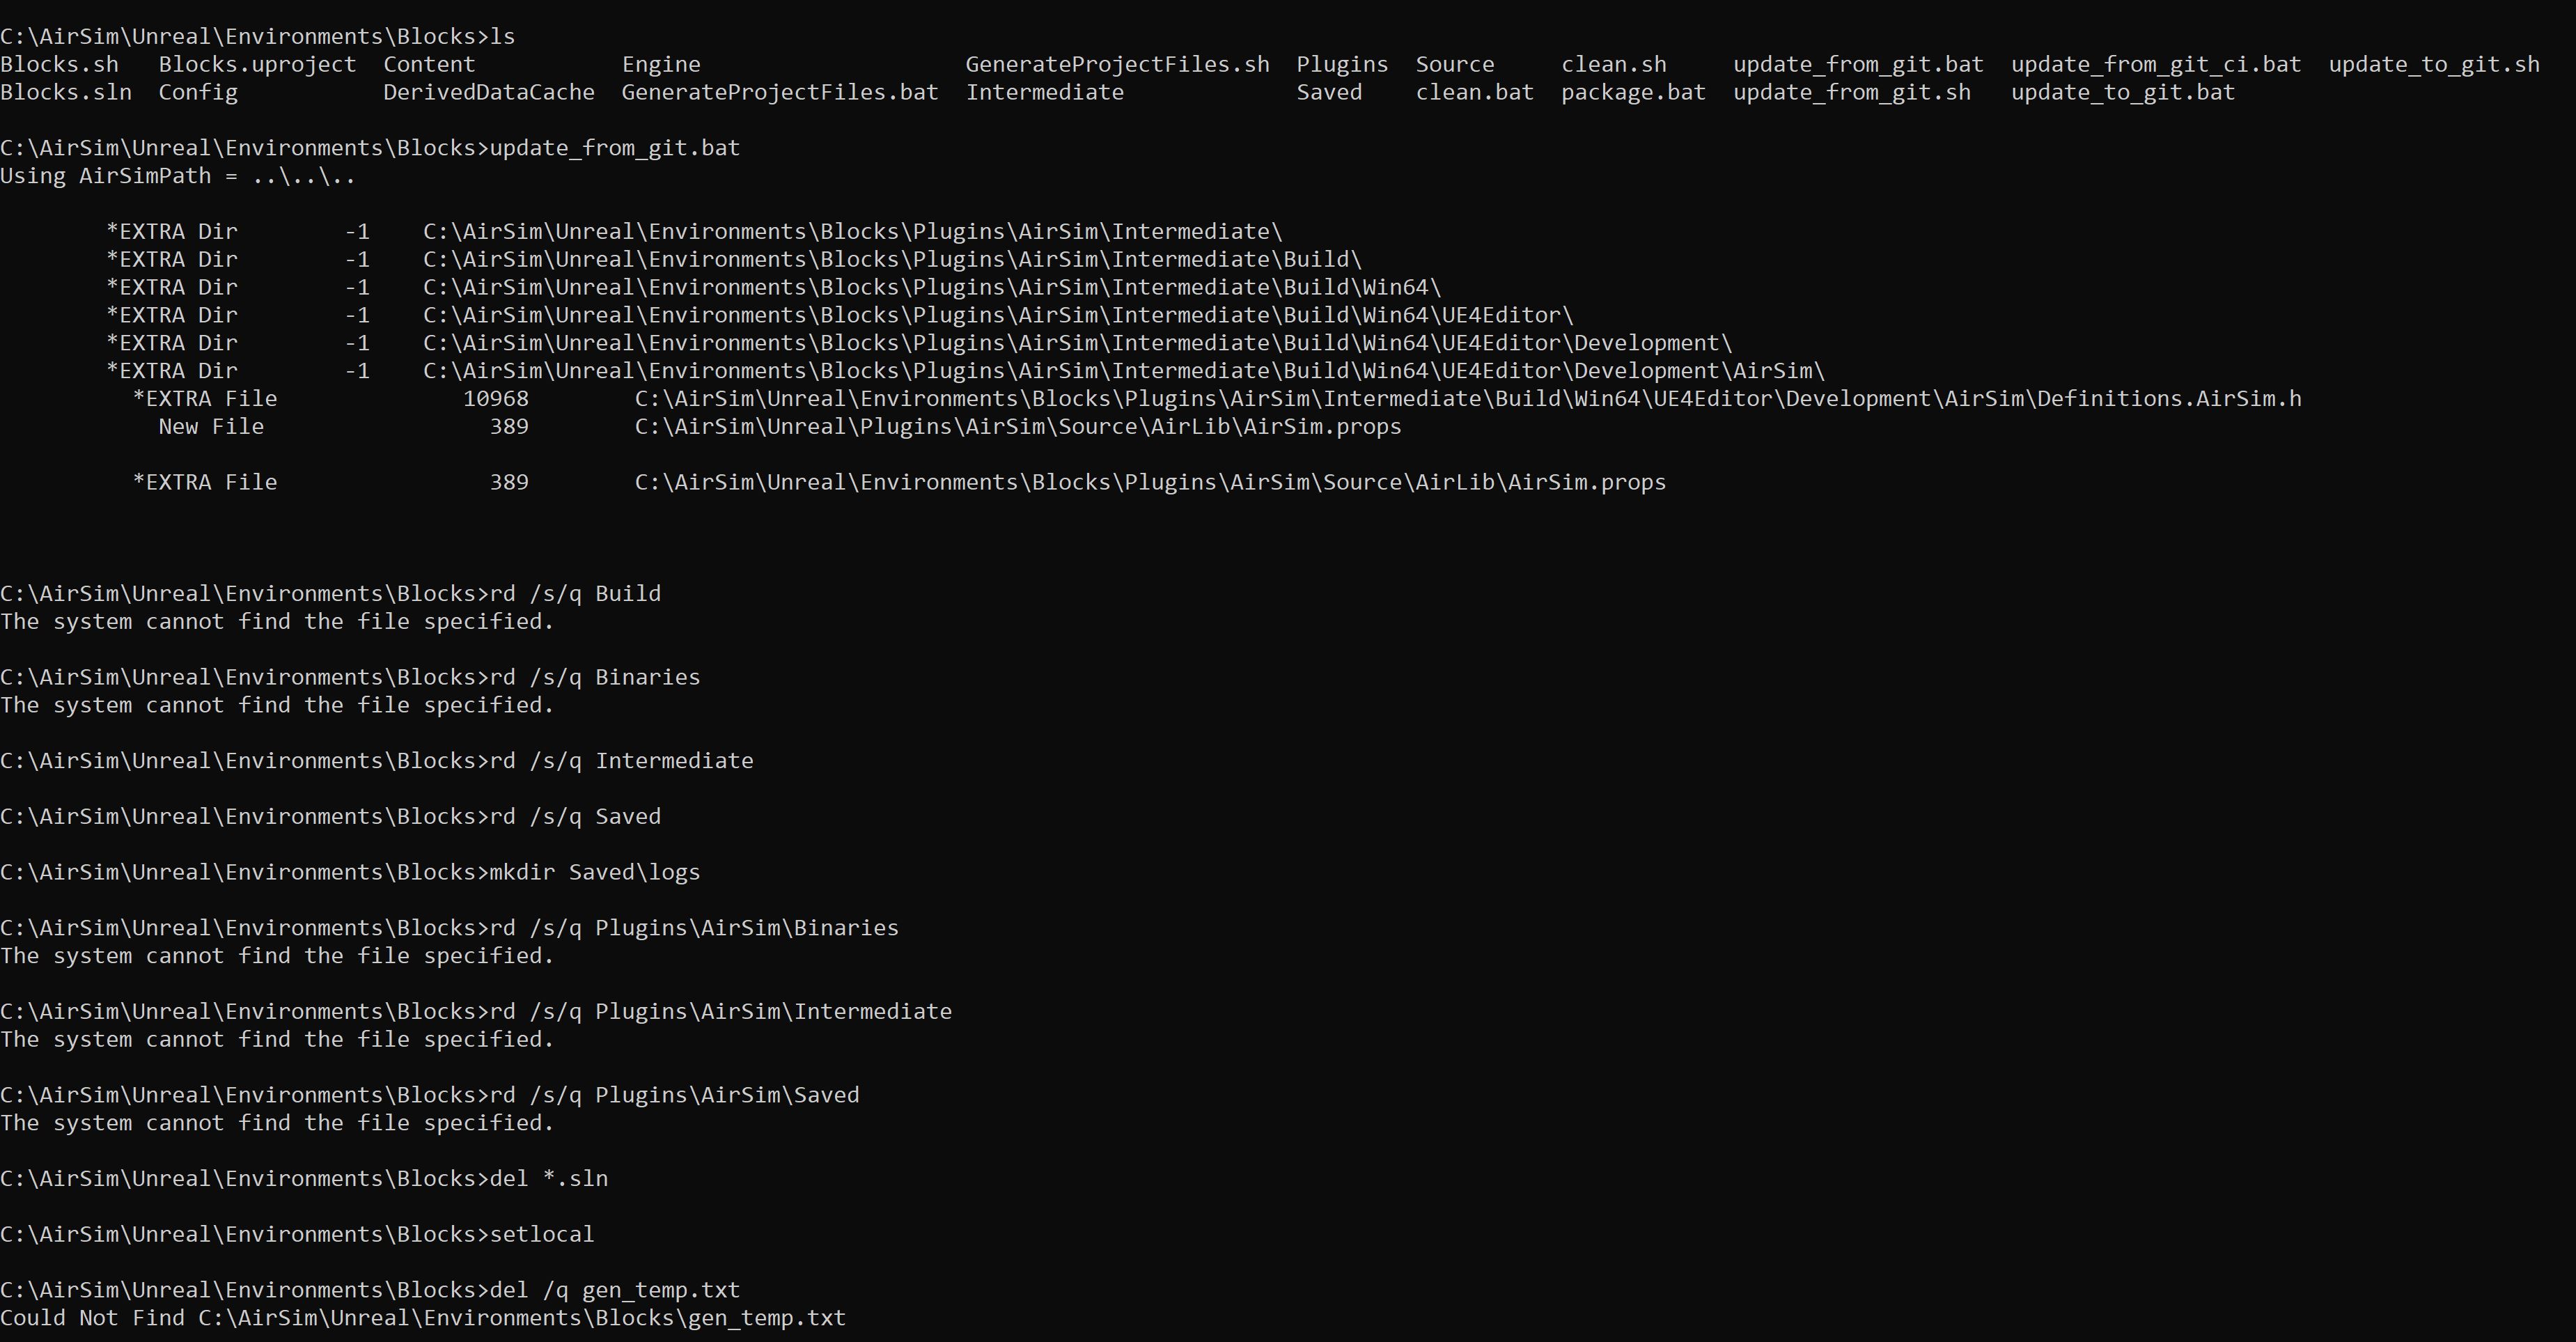The image size is (2576, 1342).
Task: Click the clean.bat filename in the listing
Action: click(x=1474, y=91)
